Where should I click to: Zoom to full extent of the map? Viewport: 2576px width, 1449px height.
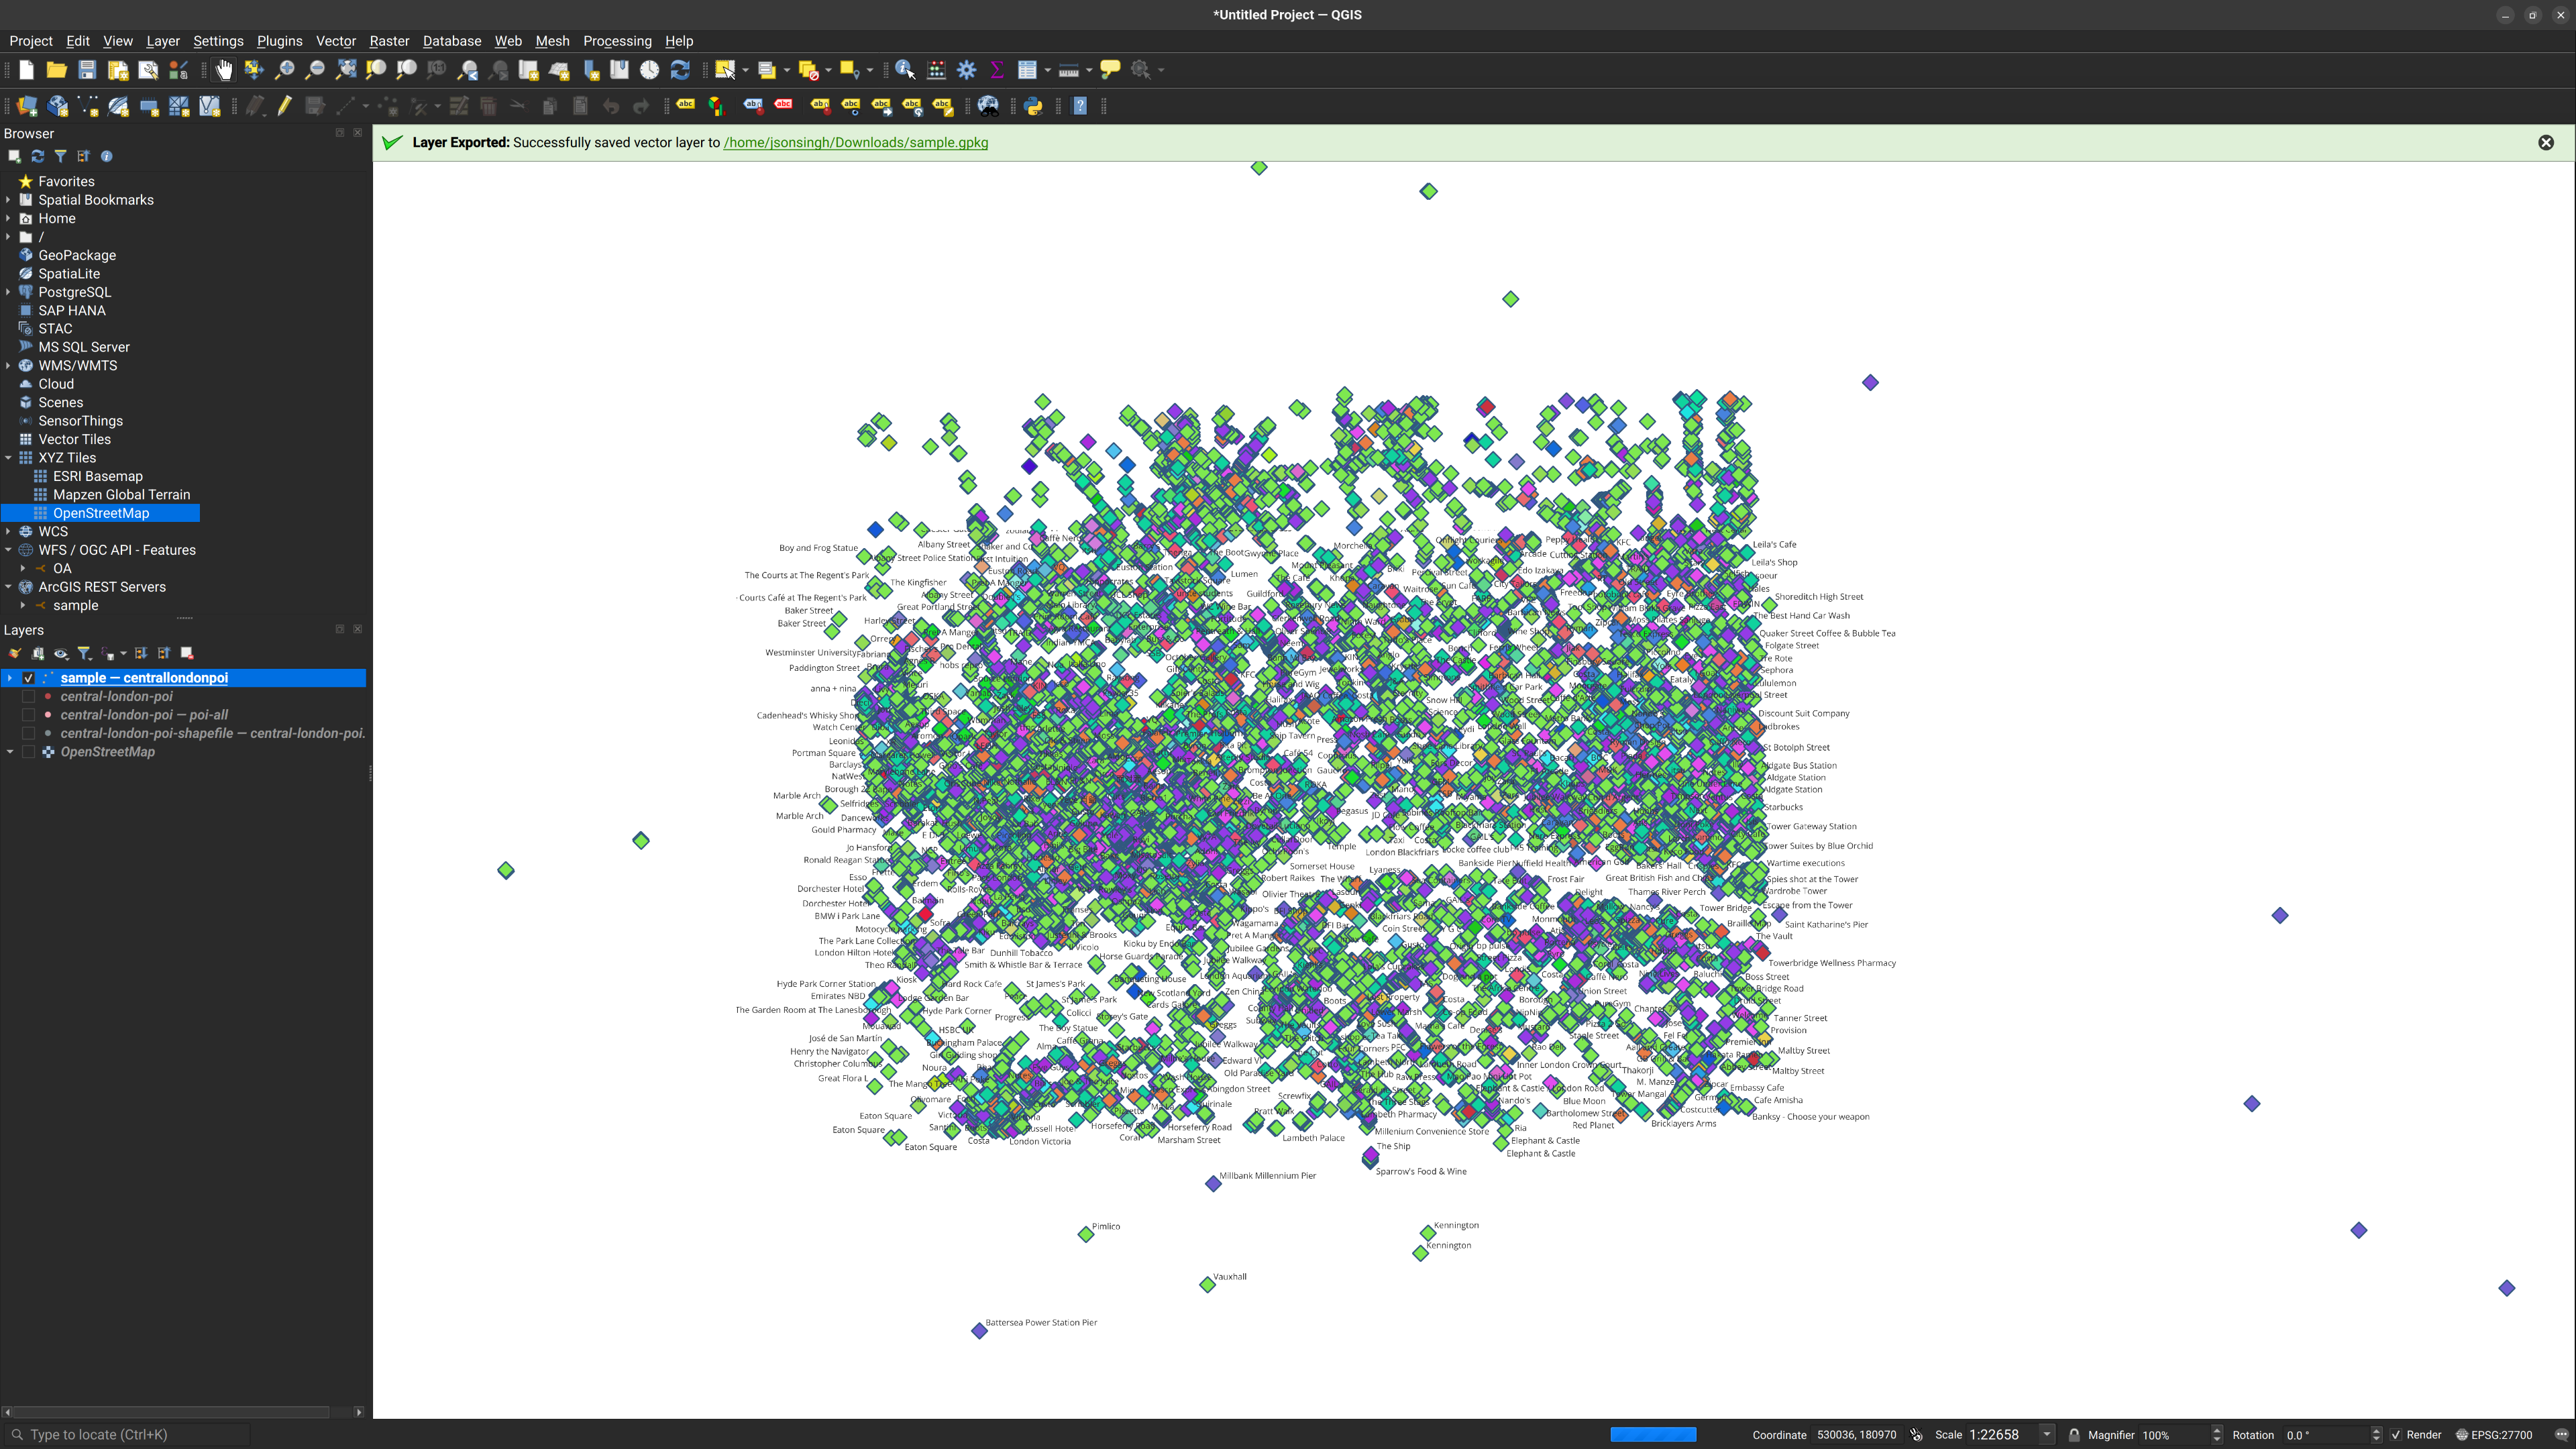(x=346, y=70)
